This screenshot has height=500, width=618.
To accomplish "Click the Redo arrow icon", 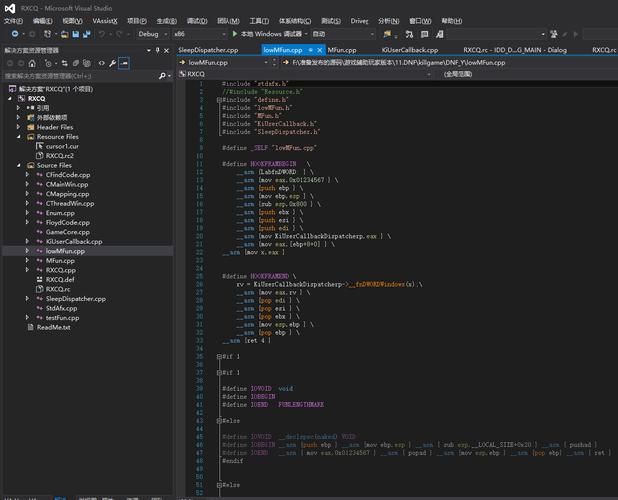I will click(119, 34).
